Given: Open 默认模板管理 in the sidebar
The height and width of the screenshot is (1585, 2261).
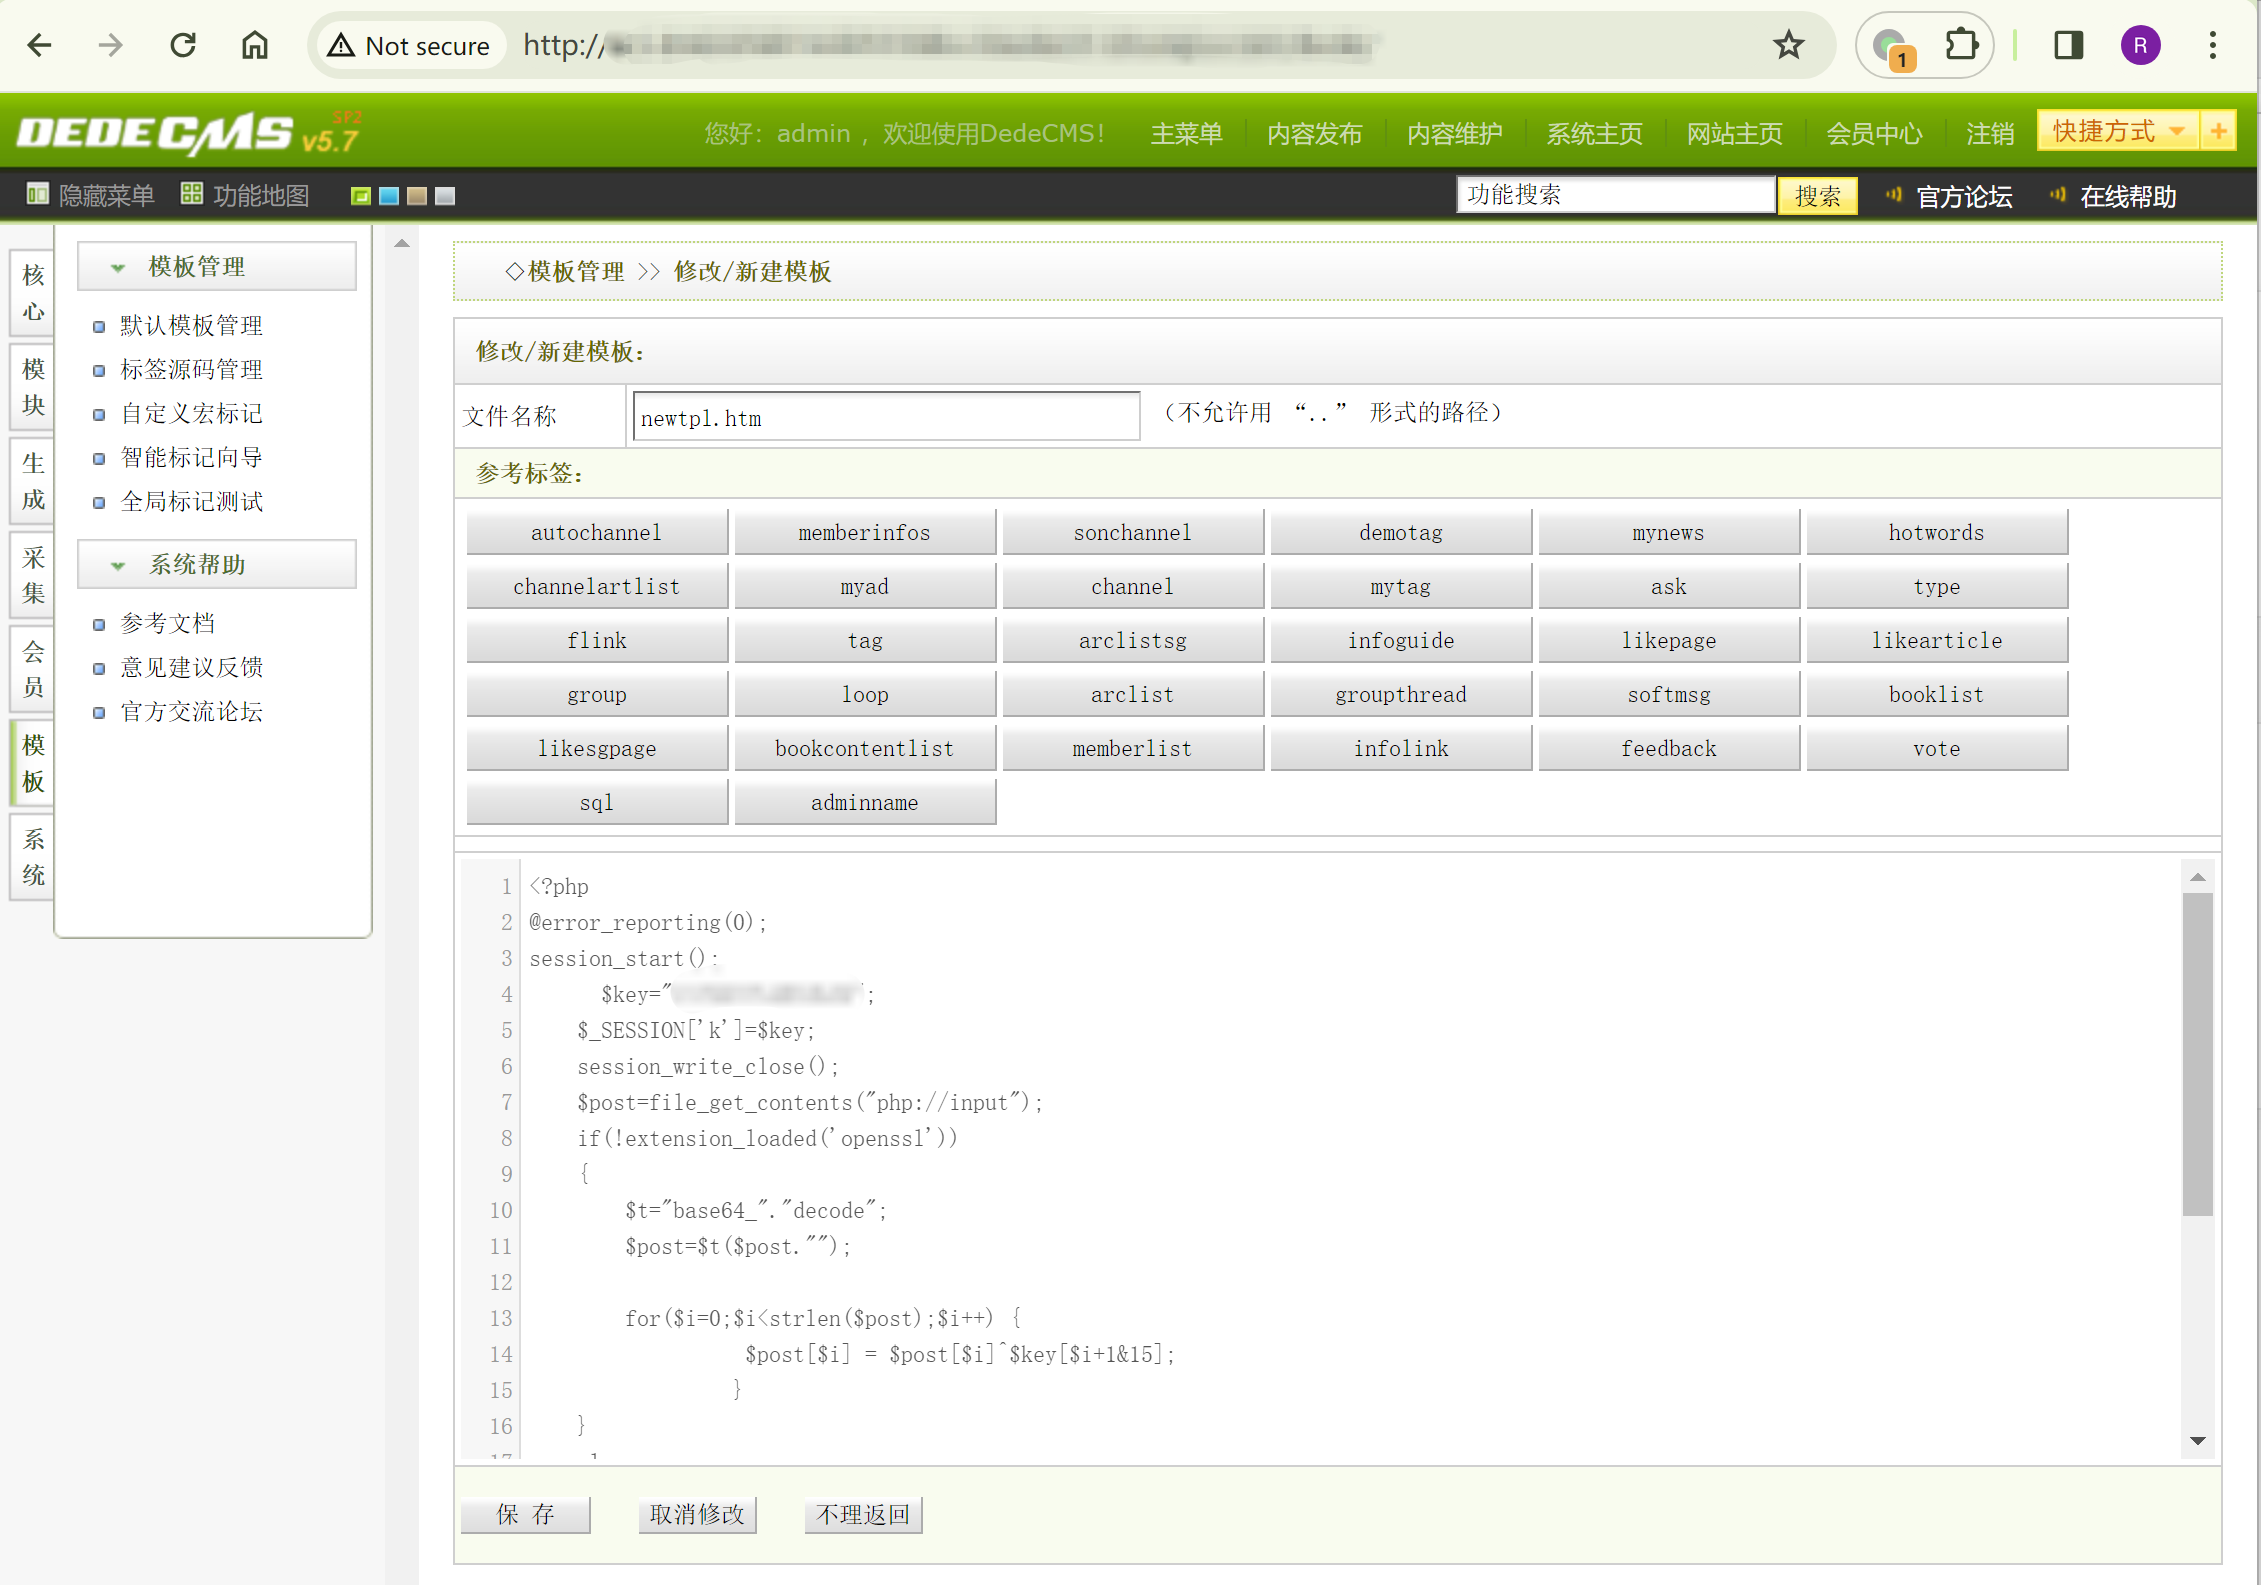Looking at the screenshot, I should click(191, 325).
